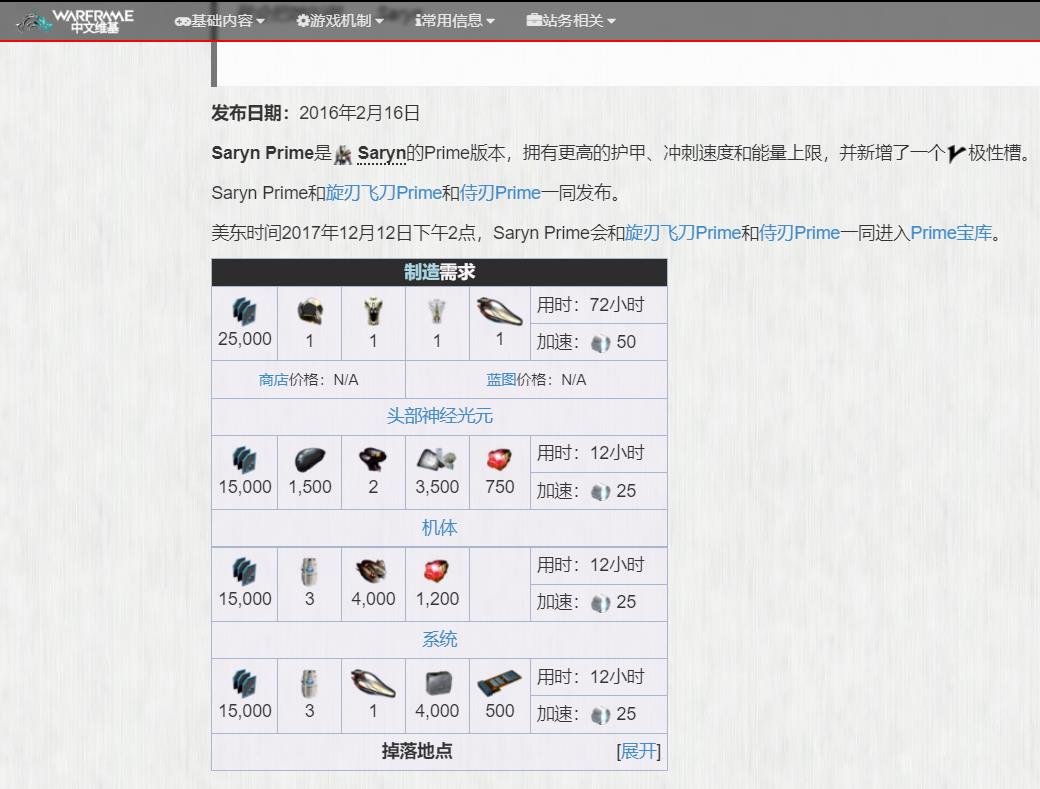1040x789 pixels.
Task: Select the pale systems component icon in top row
Action: (x=436, y=310)
